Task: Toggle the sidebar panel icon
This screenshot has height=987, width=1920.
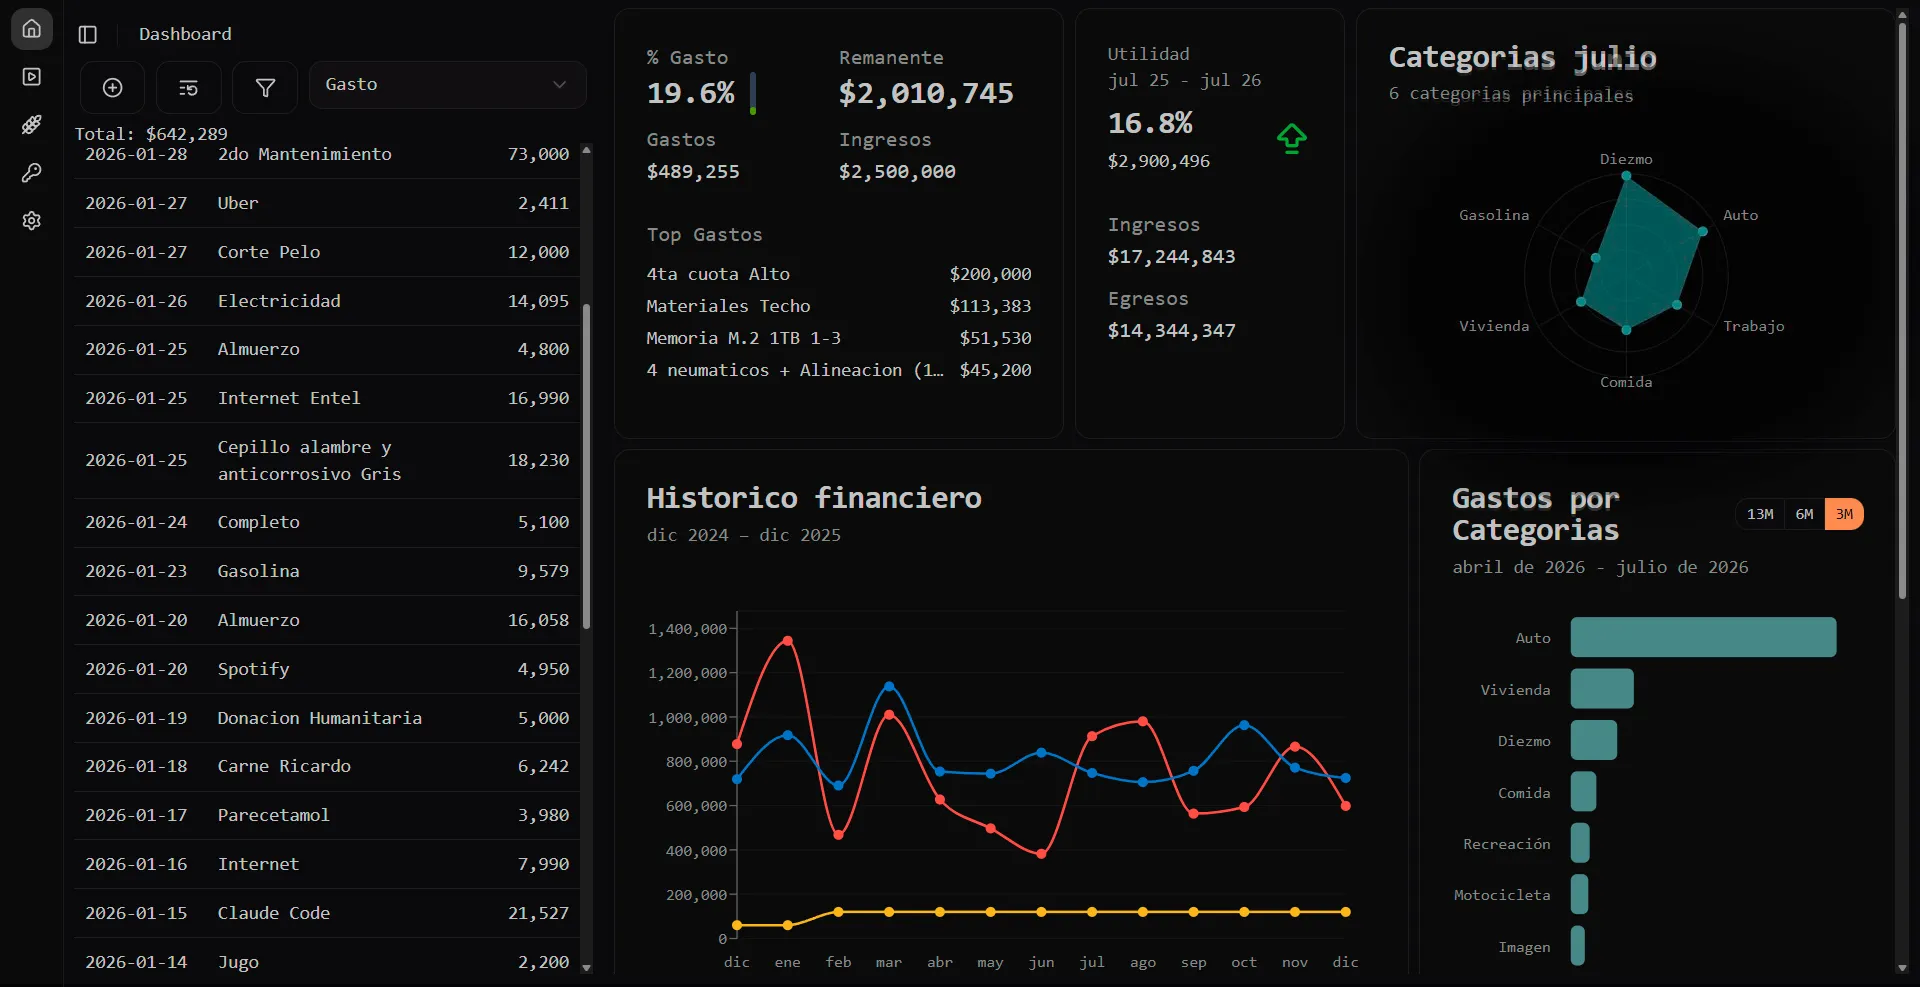Action: pyautogui.click(x=88, y=35)
